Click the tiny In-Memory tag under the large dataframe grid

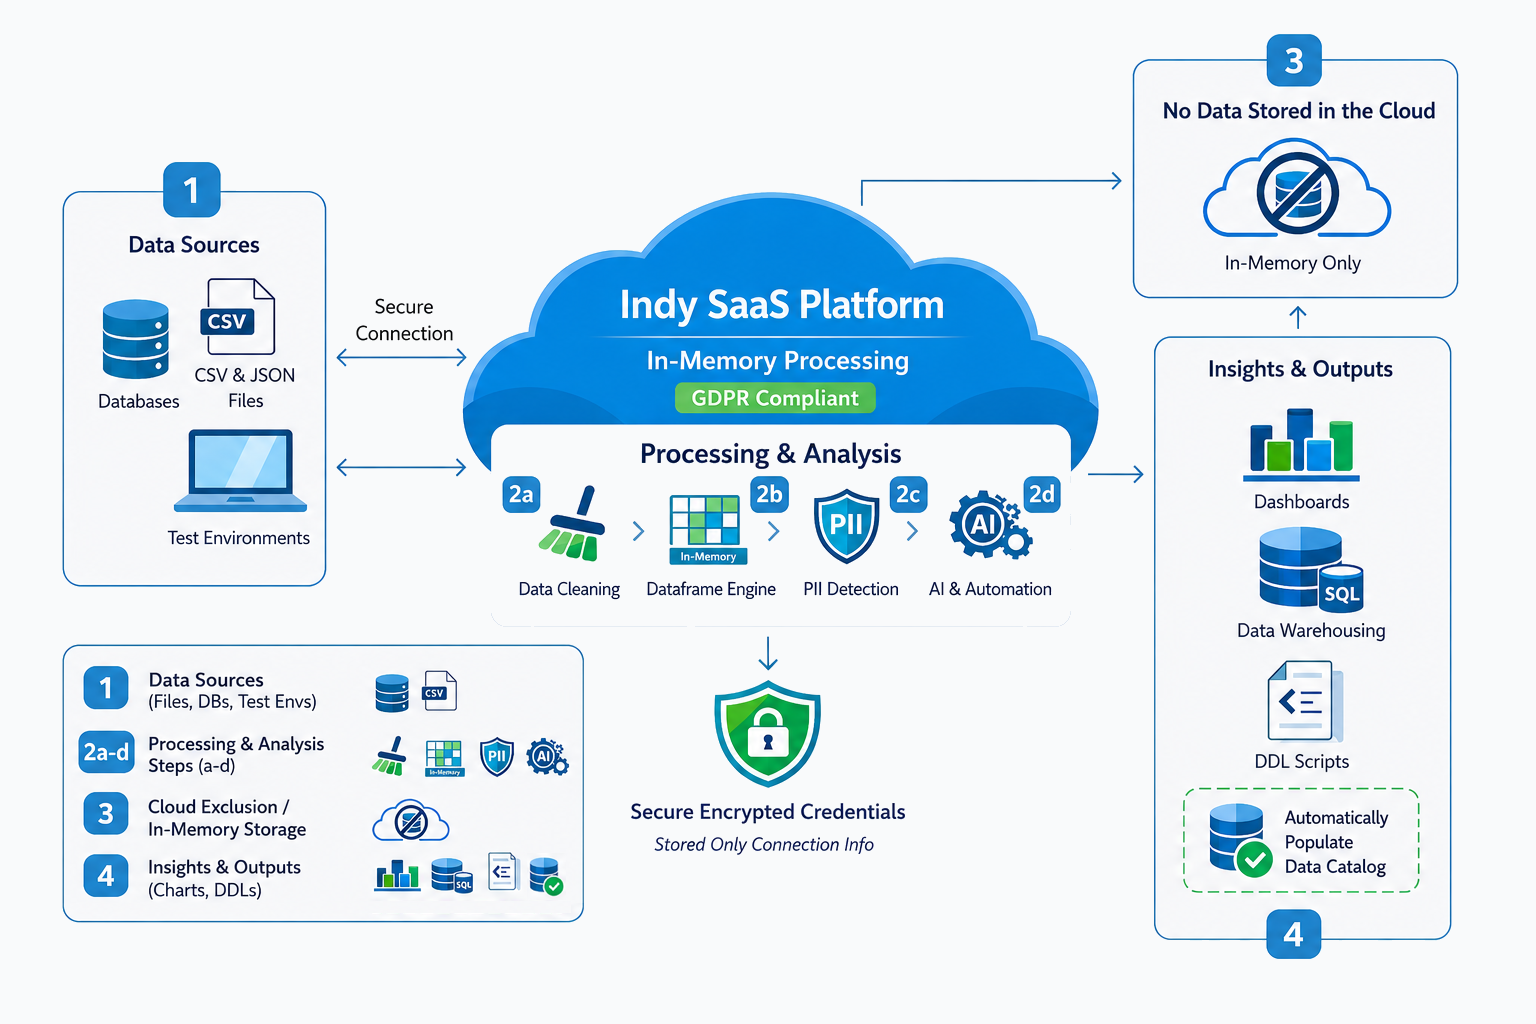pos(708,557)
